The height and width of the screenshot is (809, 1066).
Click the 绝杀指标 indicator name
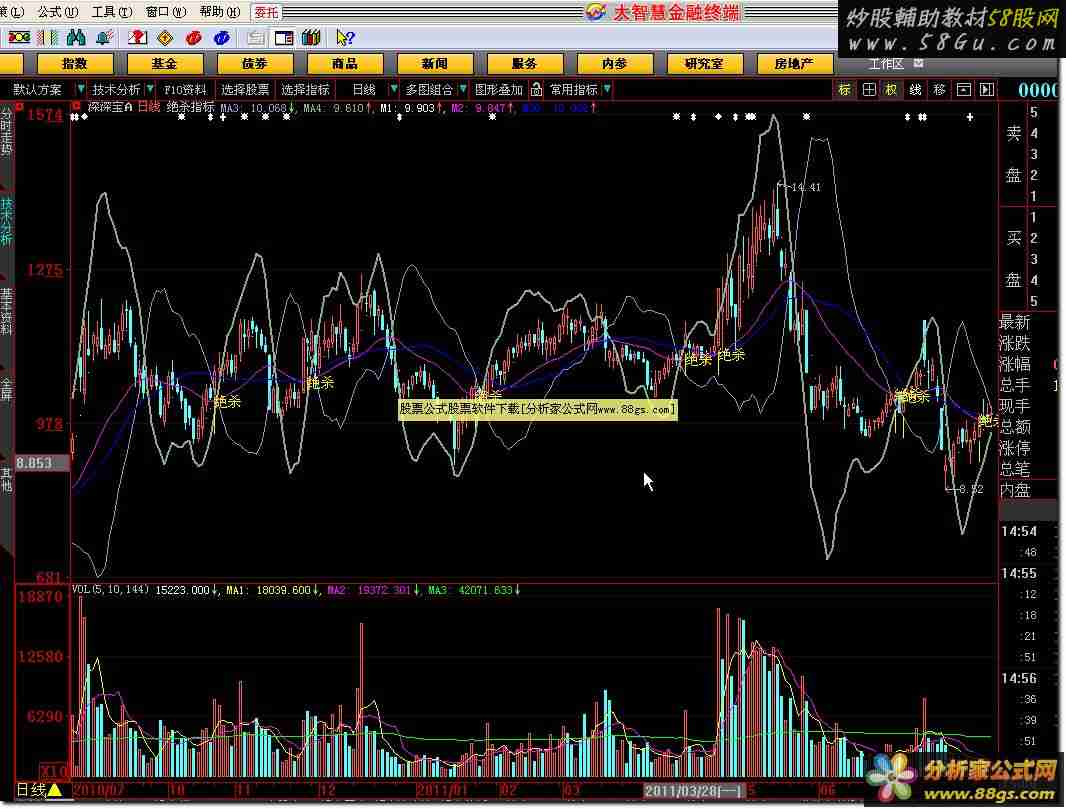pyautogui.click(x=190, y=107)
